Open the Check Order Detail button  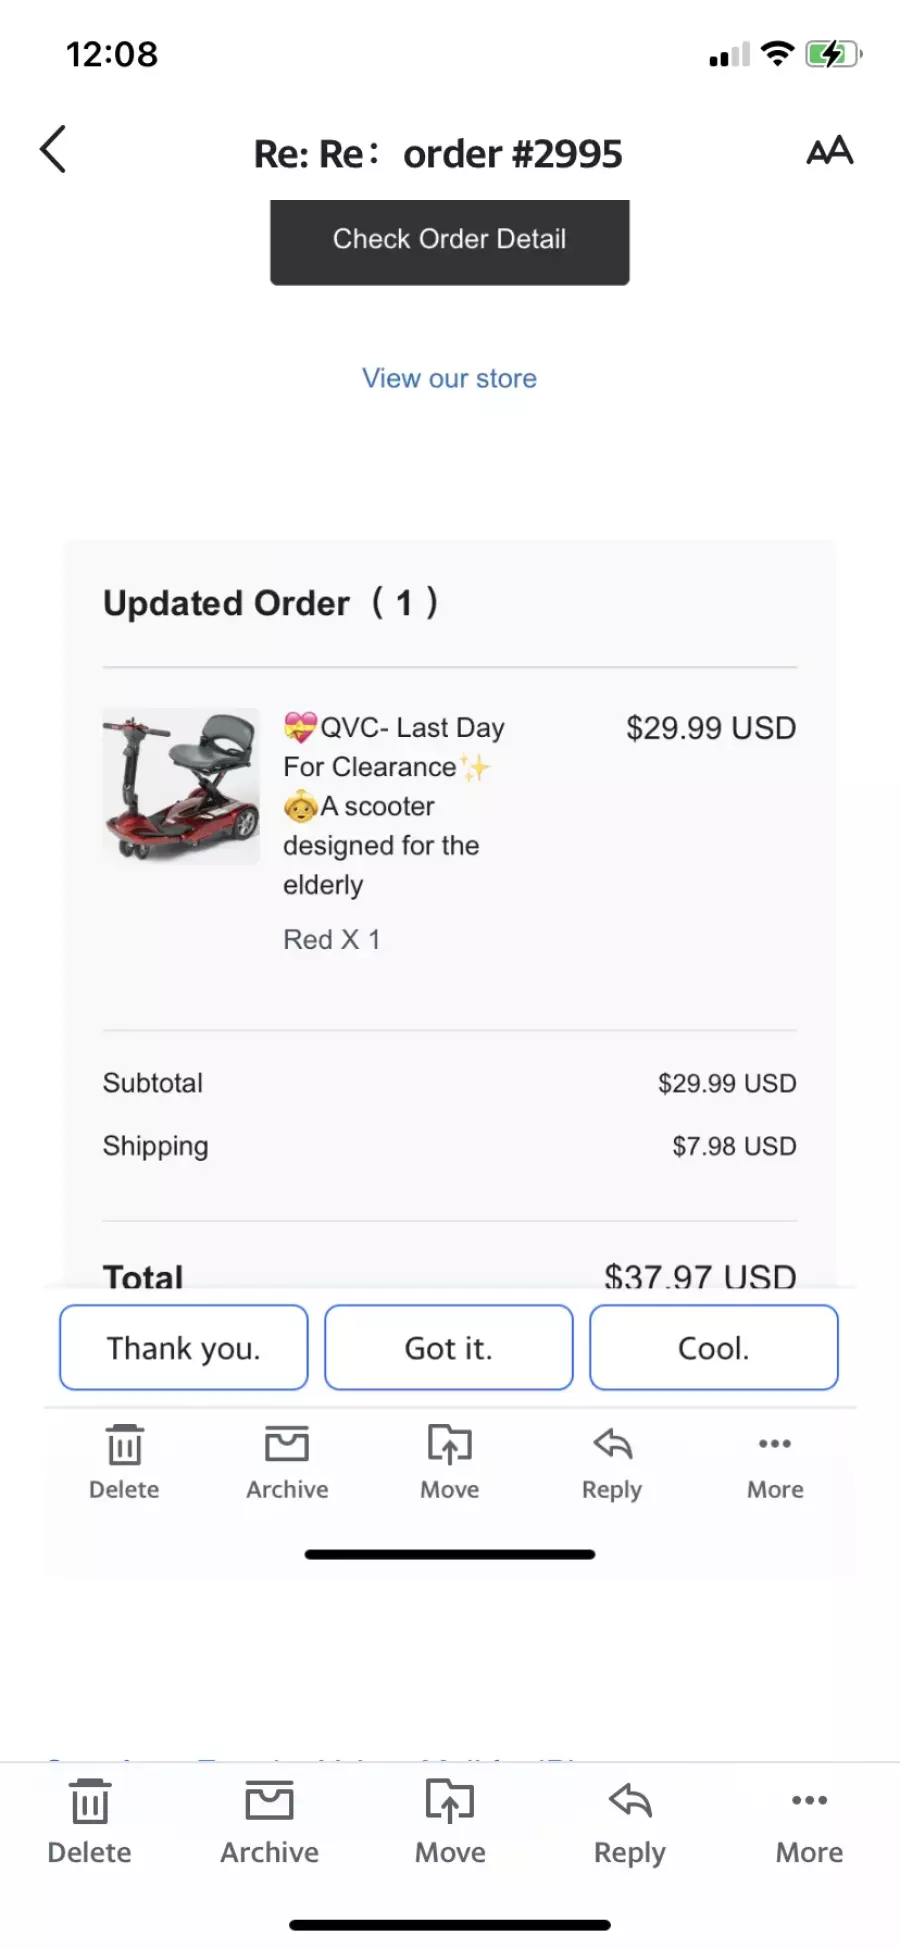click(x=449, y=242)
